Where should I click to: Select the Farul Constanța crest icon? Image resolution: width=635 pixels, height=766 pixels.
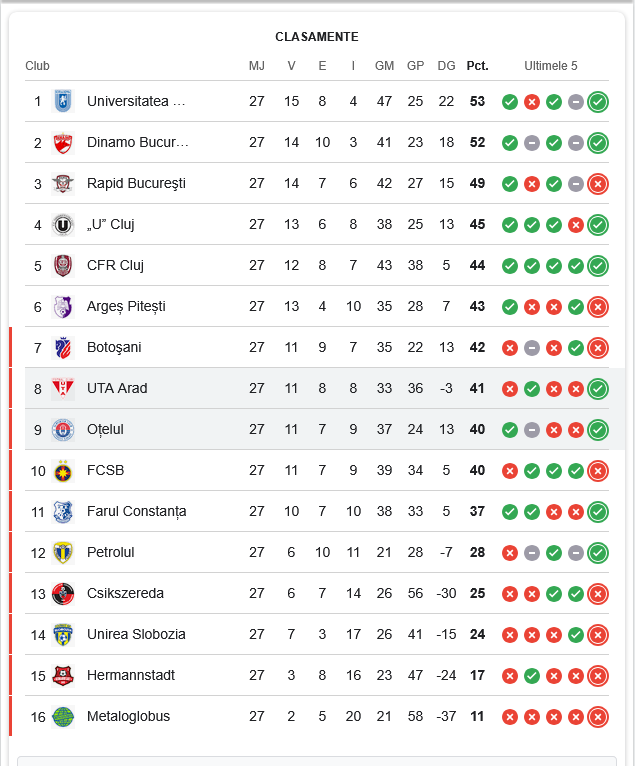point(63,511)
